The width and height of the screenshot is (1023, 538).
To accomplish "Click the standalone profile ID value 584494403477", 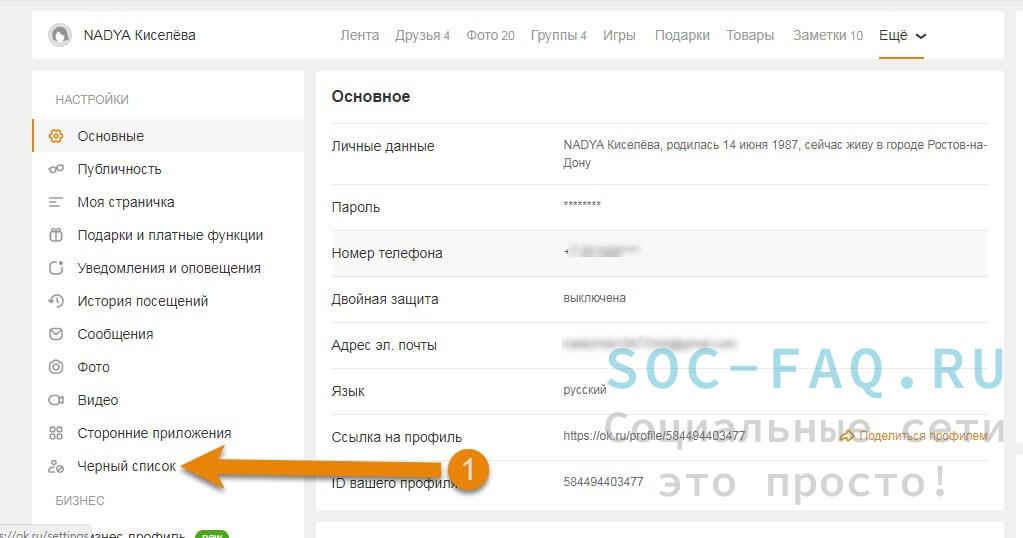I will (603, 482).
